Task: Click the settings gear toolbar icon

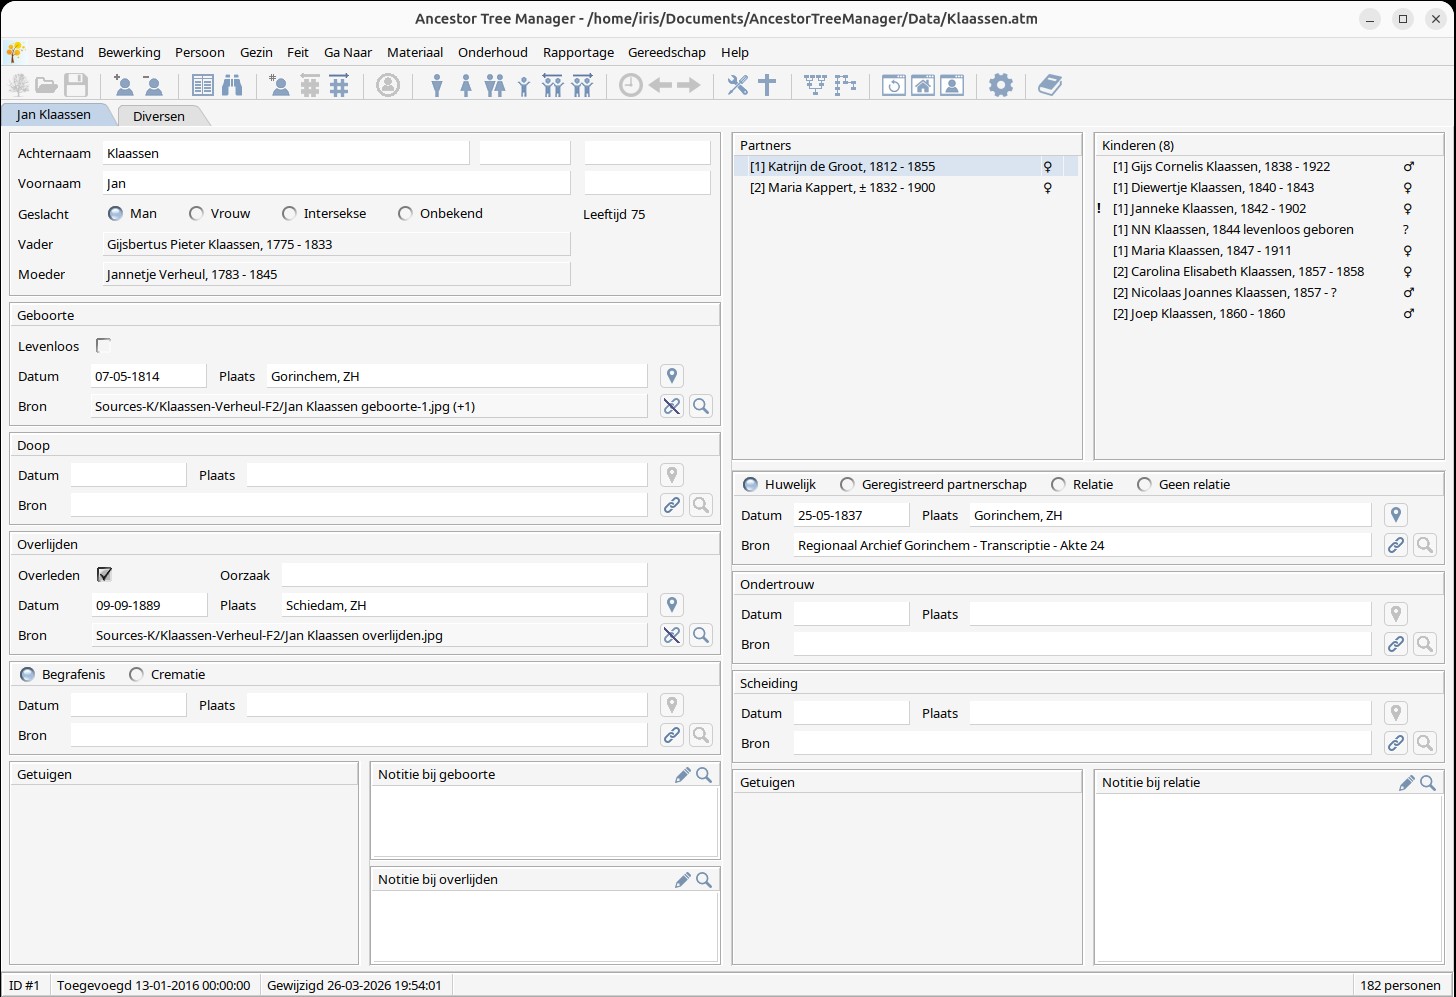Action: (x=1000, y=86)
